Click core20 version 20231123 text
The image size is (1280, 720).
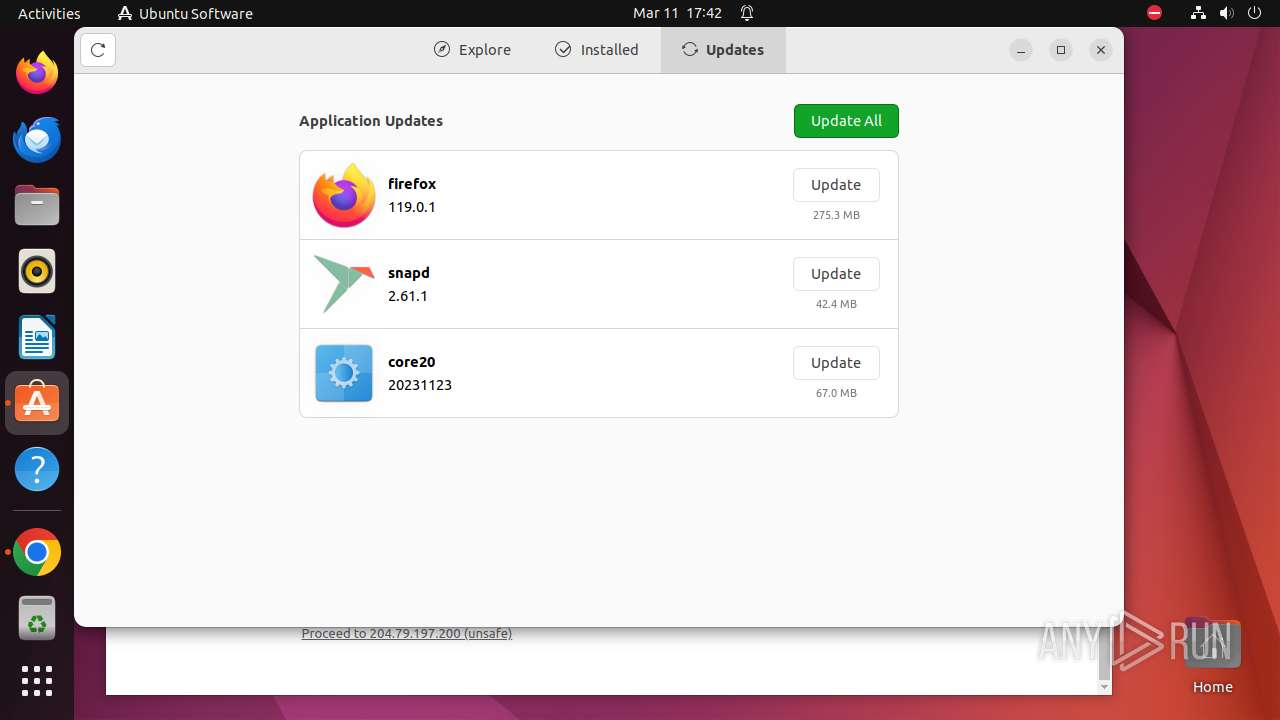click(x=420, y=385)
